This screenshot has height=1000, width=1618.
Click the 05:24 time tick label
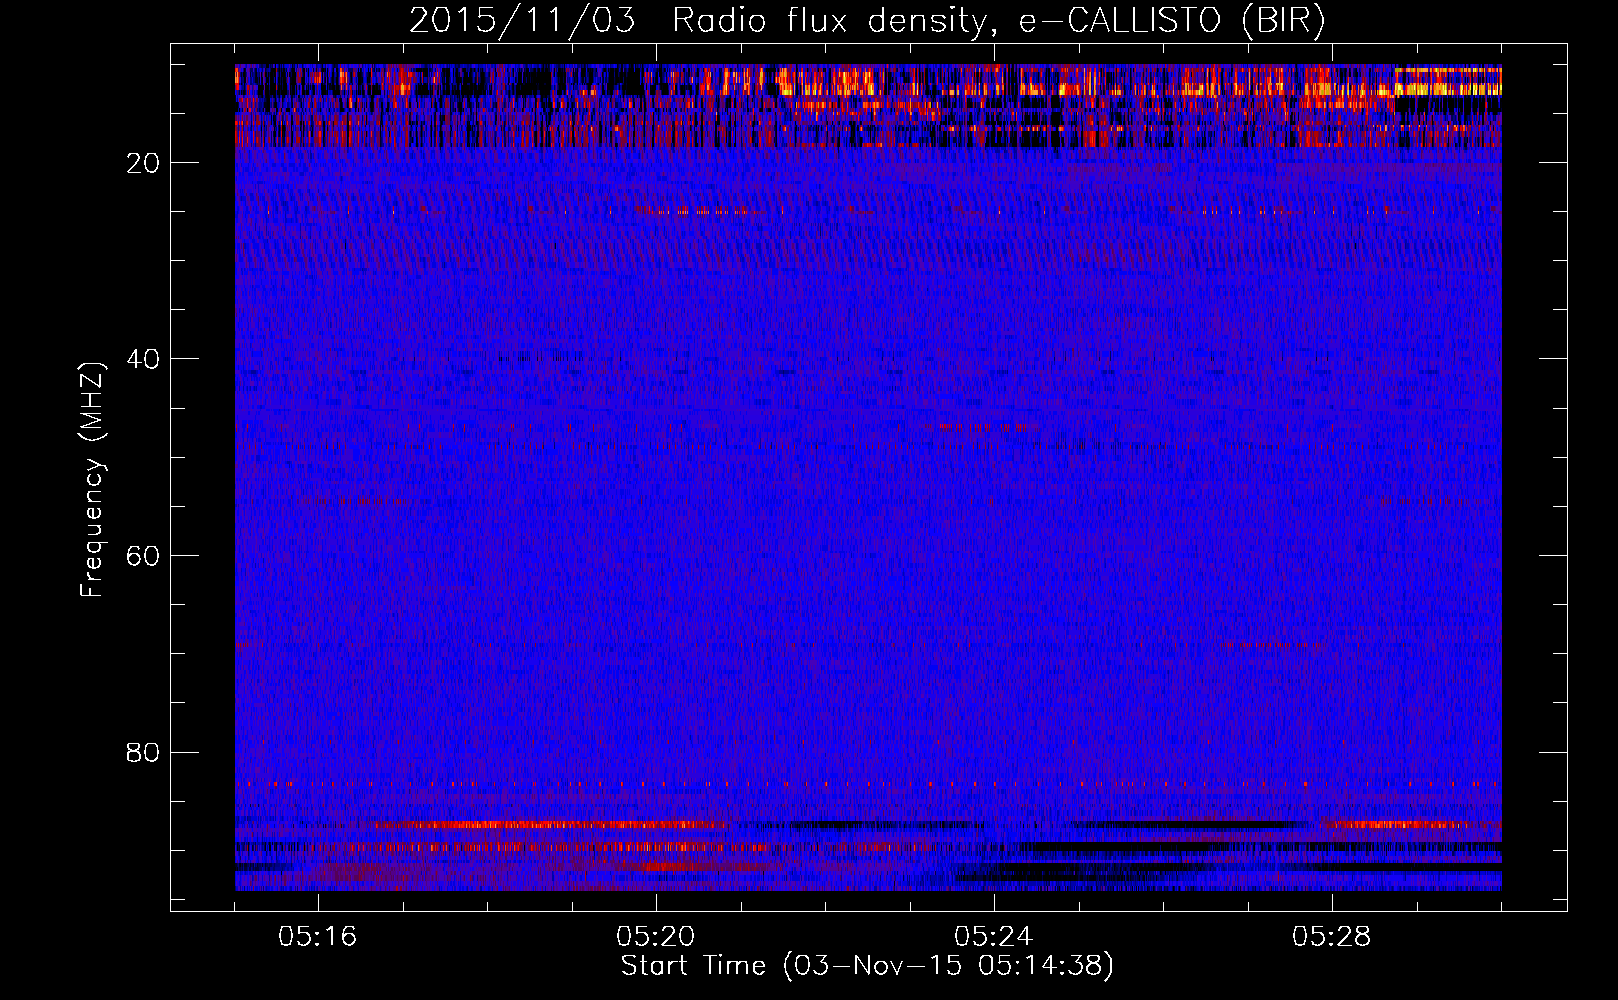tap(994, 937)
